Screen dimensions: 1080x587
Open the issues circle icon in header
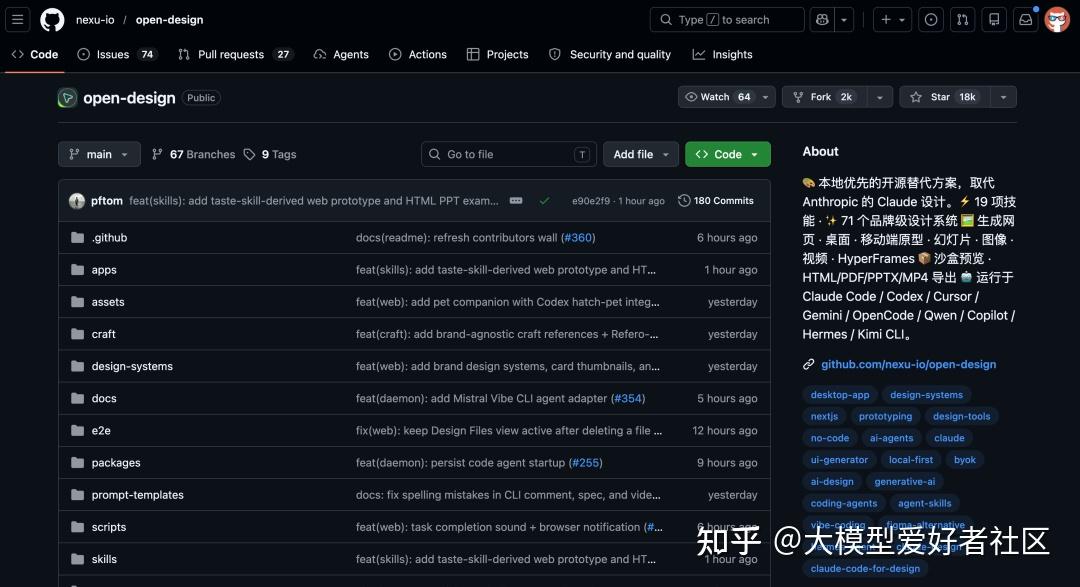(931, 19)
